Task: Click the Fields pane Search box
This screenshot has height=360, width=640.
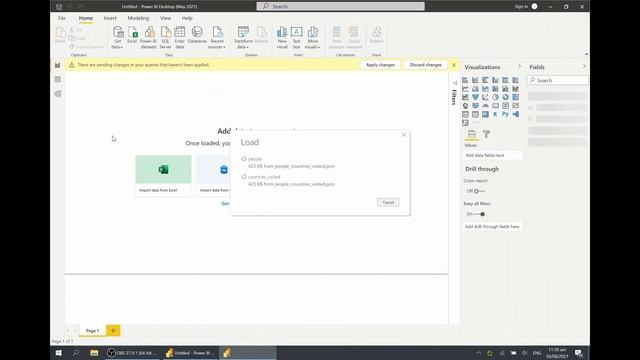Action: point(558,80)
